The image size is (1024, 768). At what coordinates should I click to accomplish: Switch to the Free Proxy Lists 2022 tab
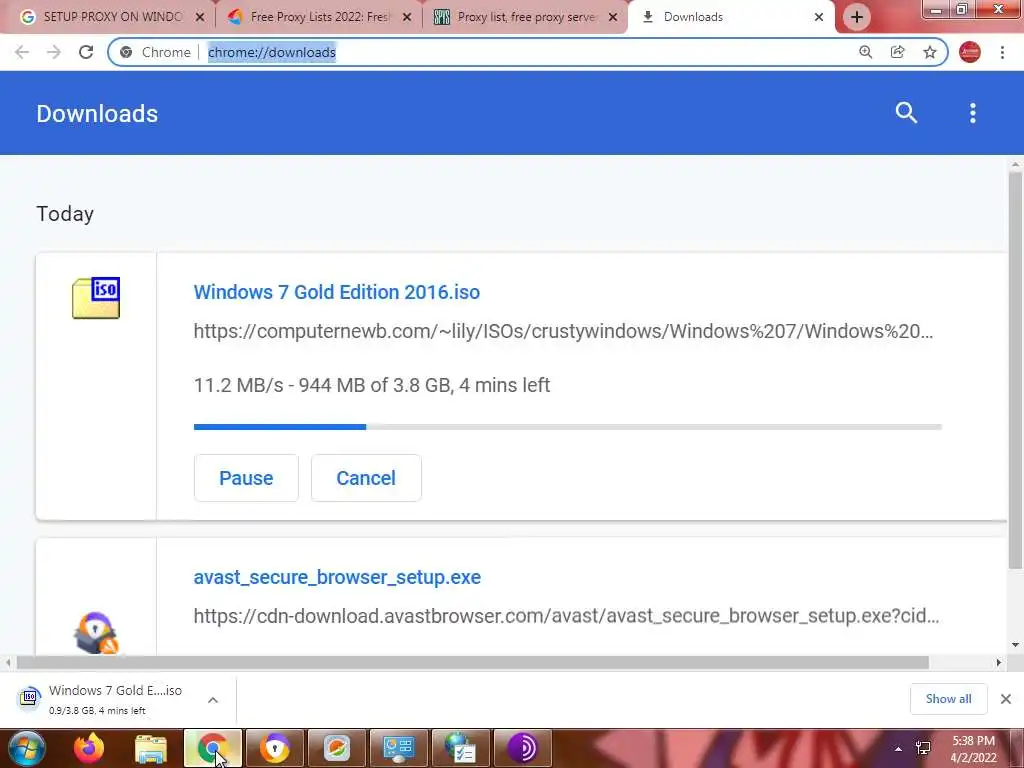[320, 17]
